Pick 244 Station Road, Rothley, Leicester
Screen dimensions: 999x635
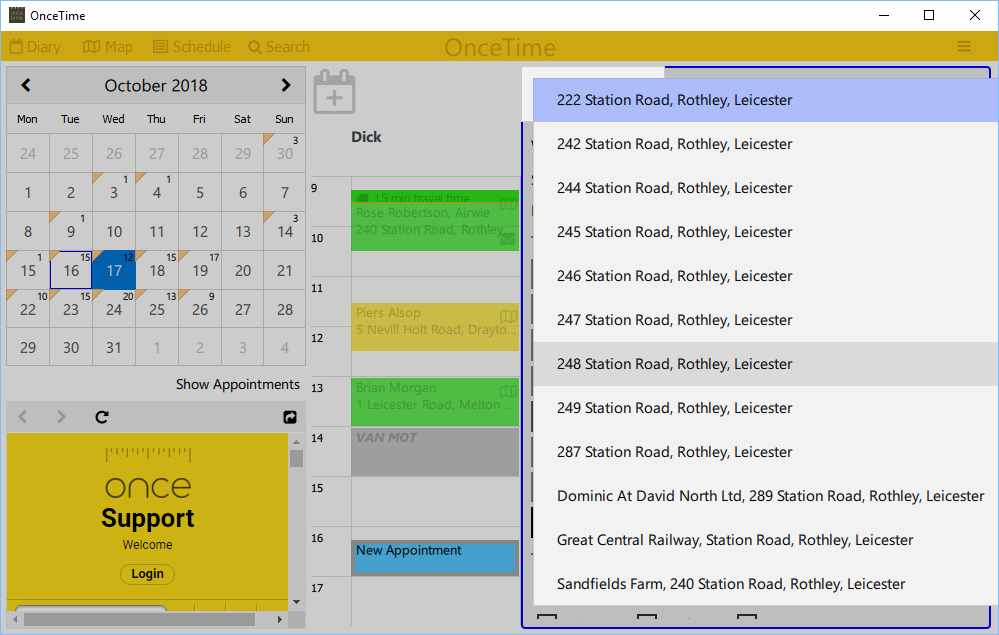[766, 188]
